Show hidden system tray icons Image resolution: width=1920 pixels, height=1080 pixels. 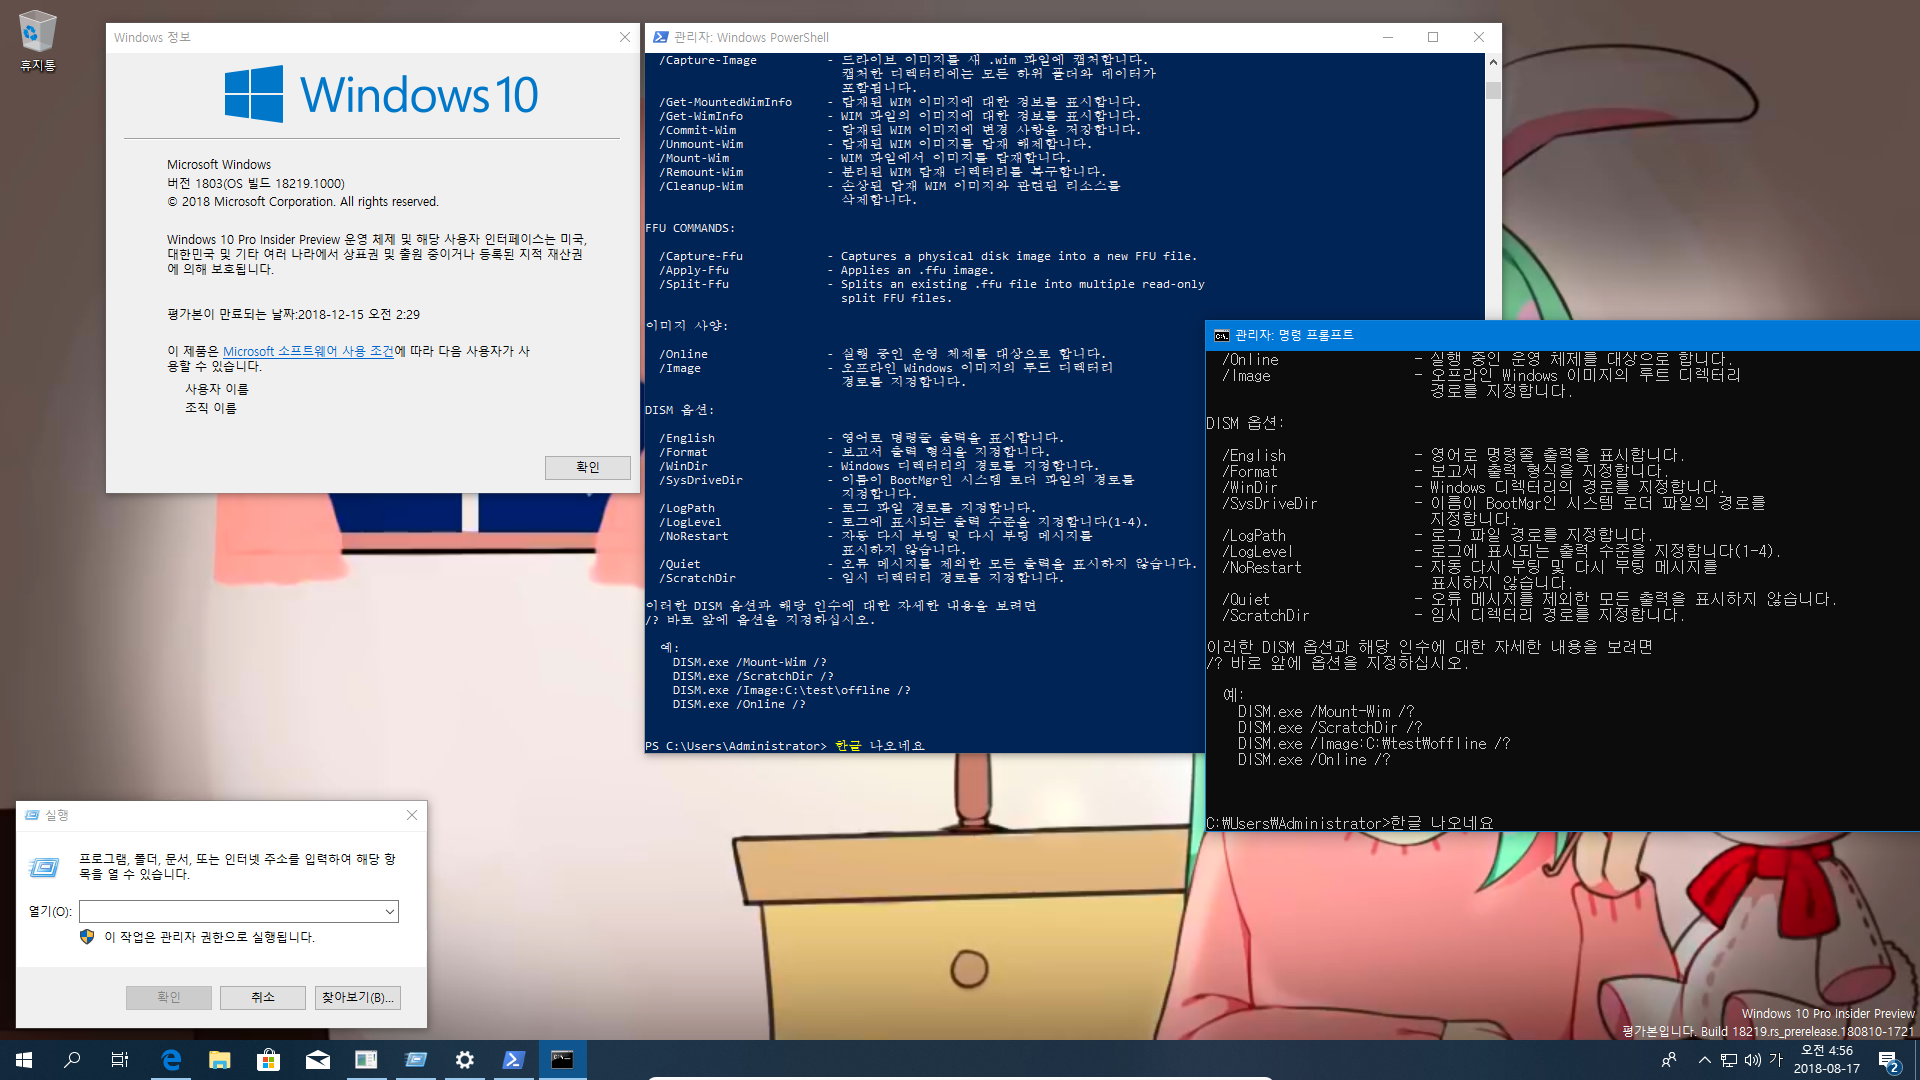1704,1060
